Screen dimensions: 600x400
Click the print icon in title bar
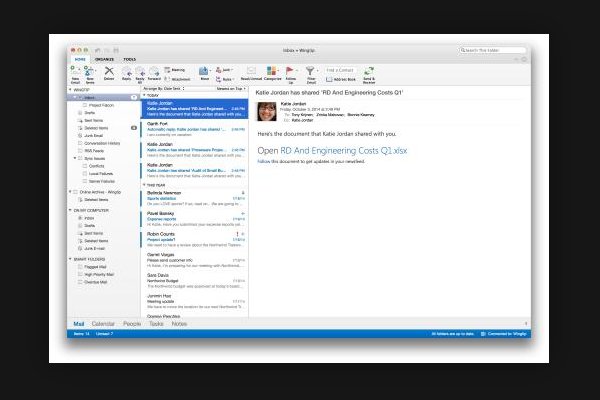(x=116, y=50)
